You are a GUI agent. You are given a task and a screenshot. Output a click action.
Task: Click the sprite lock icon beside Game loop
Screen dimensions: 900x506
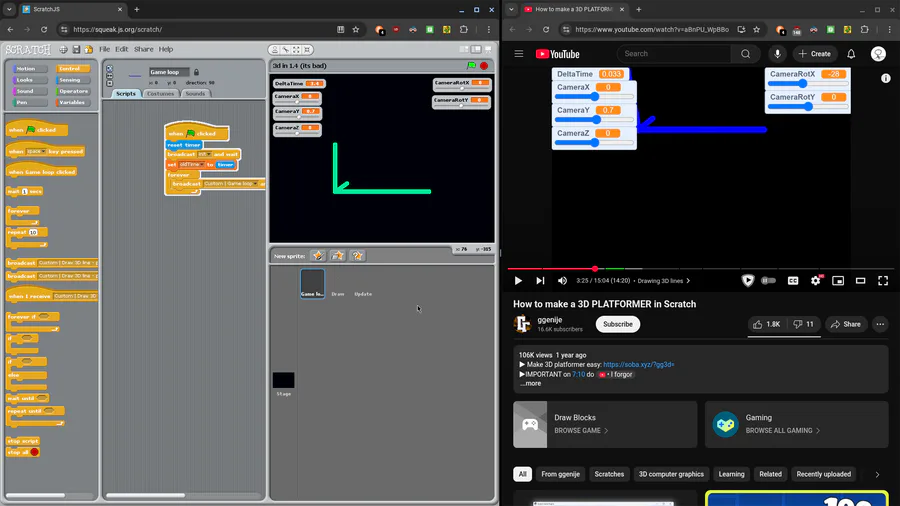196,72
